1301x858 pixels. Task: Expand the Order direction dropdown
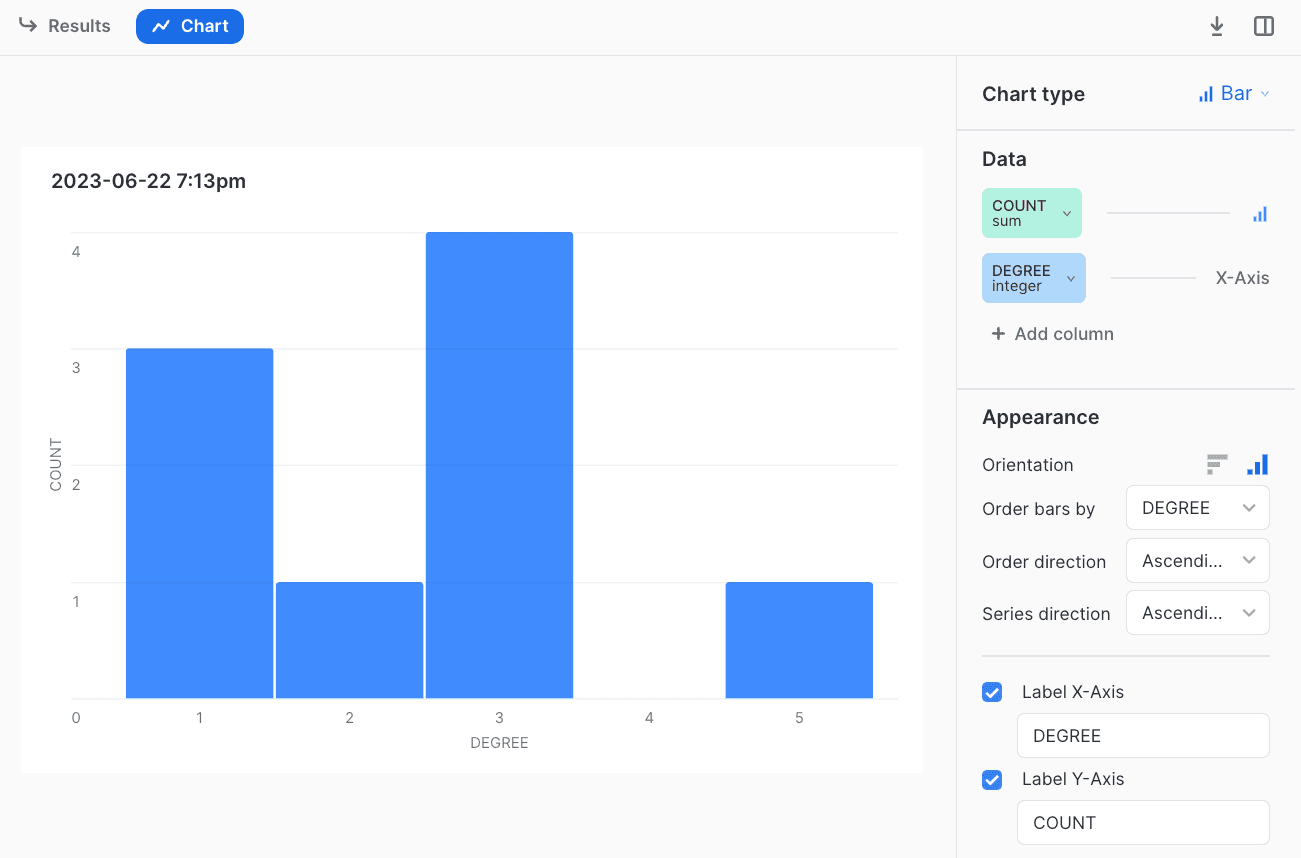(x=1197, y=561)
